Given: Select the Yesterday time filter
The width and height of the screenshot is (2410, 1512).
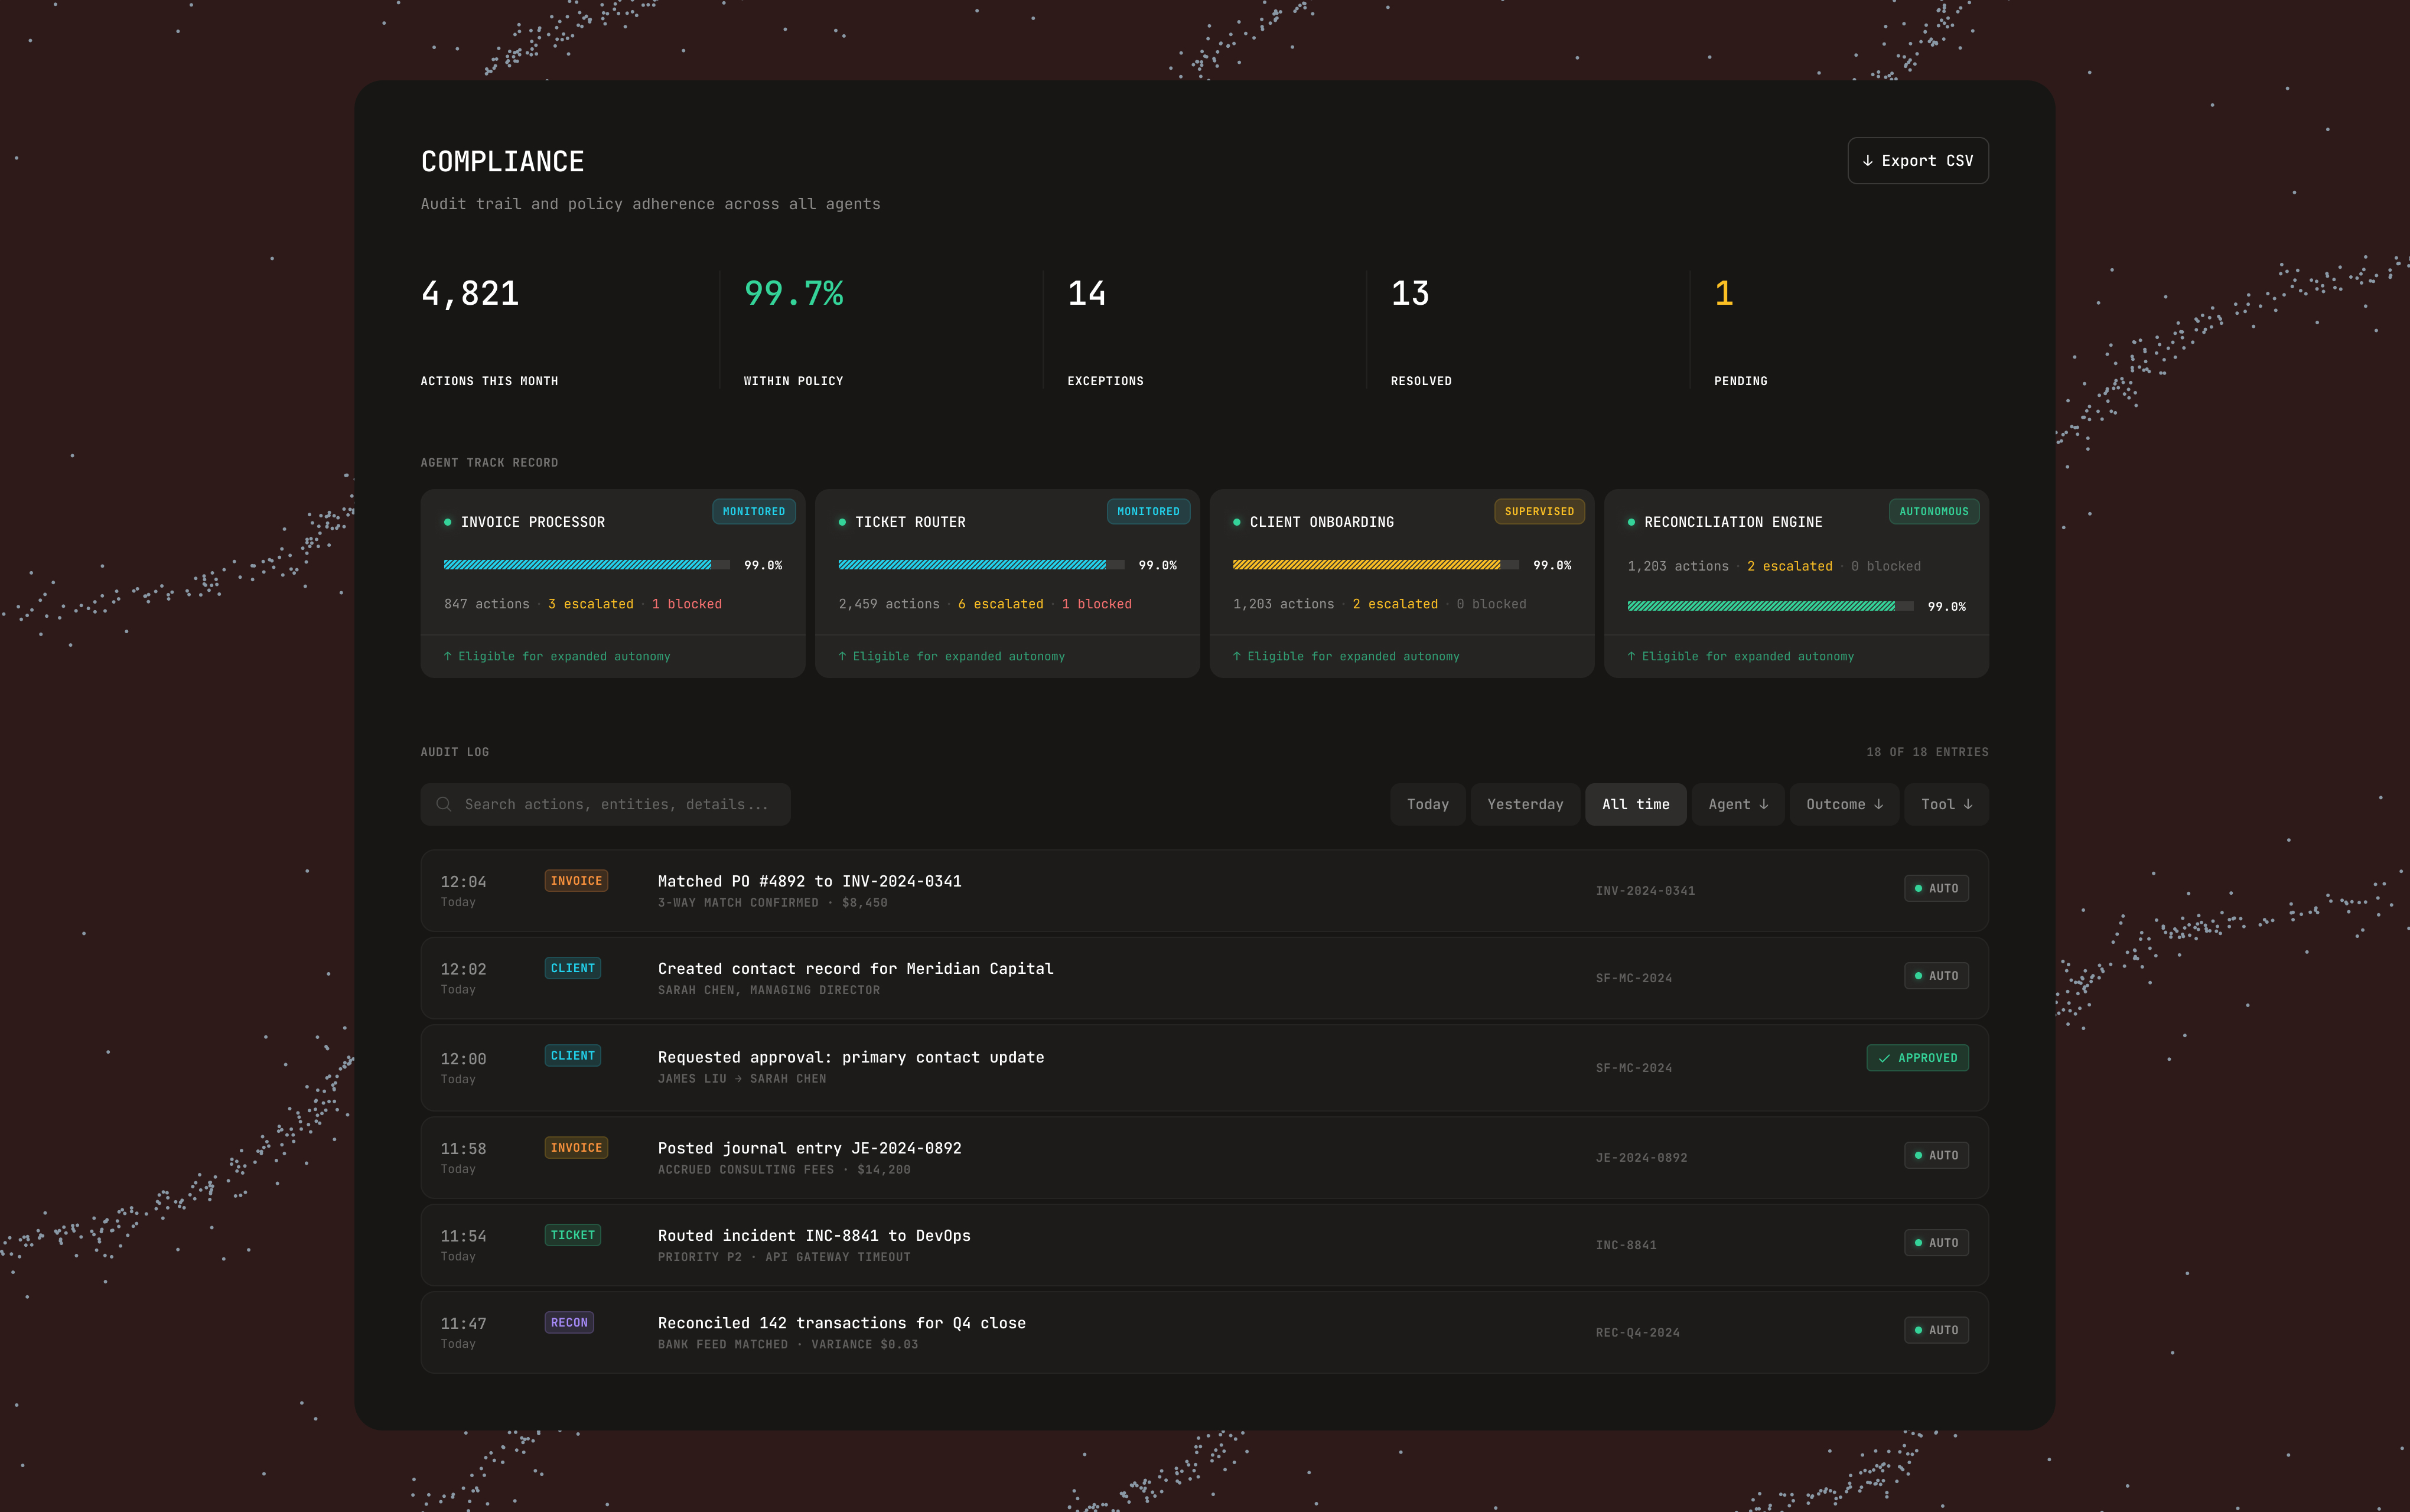Looking at the screenshot, I should pos(1524,804).
